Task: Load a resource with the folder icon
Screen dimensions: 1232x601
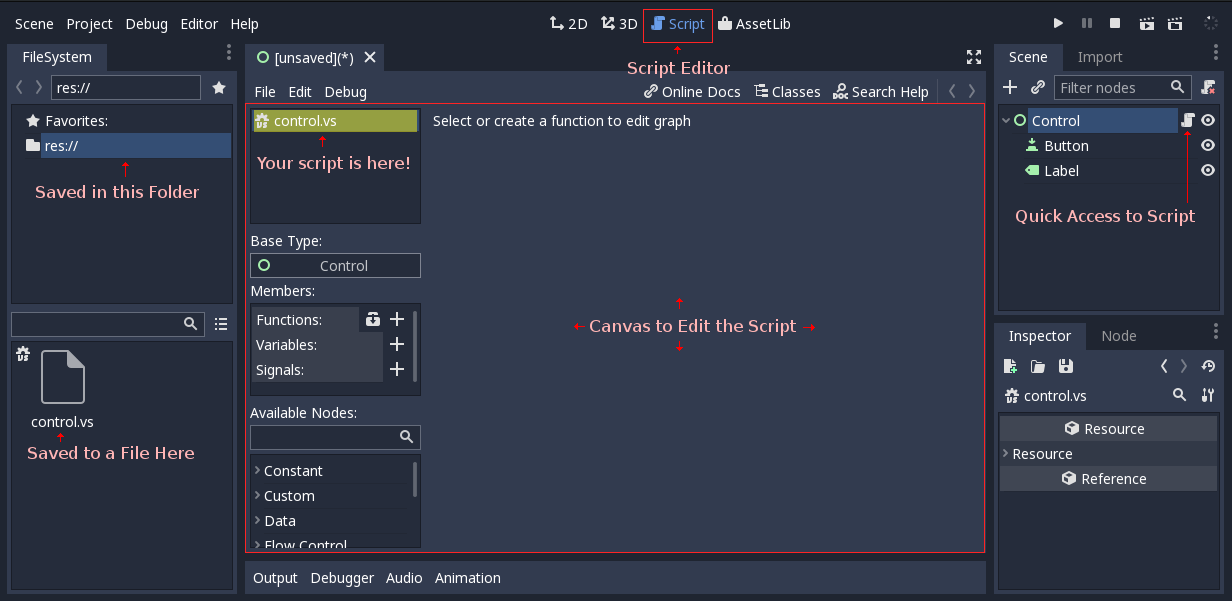Action: [1037, 366]
